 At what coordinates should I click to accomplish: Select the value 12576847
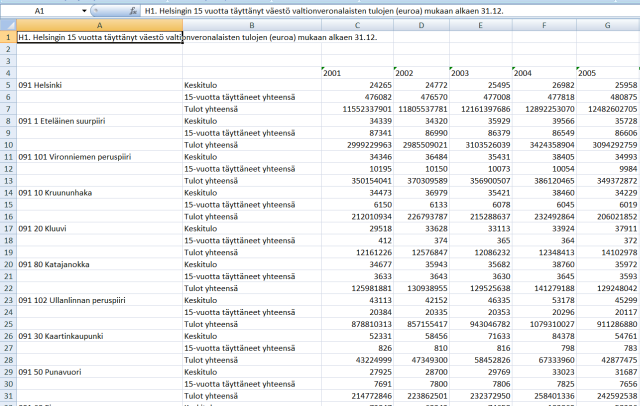pyautogui.click(x=421, y=253)
